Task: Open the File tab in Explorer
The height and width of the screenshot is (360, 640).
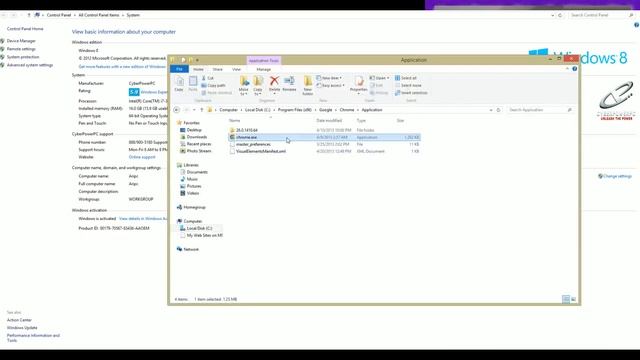Action: [179, 69]
